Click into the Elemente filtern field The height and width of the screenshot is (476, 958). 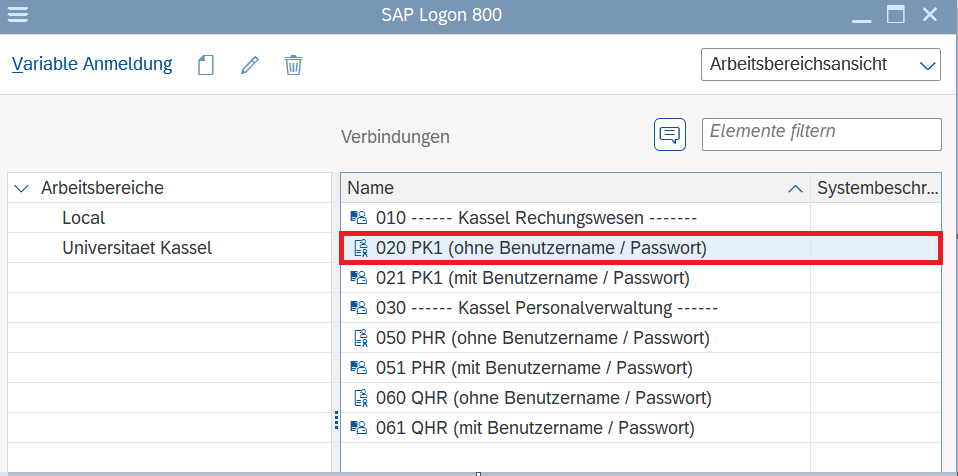821,134
